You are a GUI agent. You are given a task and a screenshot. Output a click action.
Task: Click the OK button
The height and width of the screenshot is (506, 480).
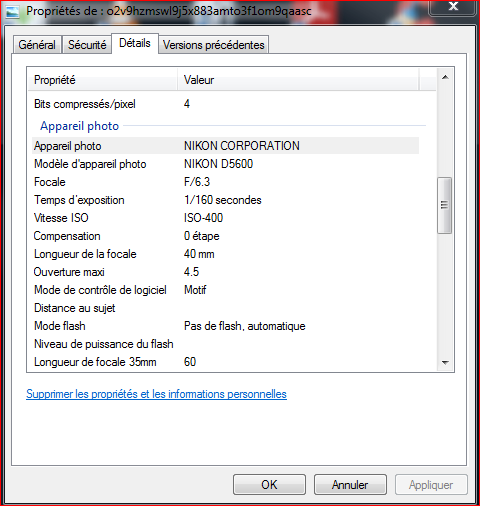(269, 484)
